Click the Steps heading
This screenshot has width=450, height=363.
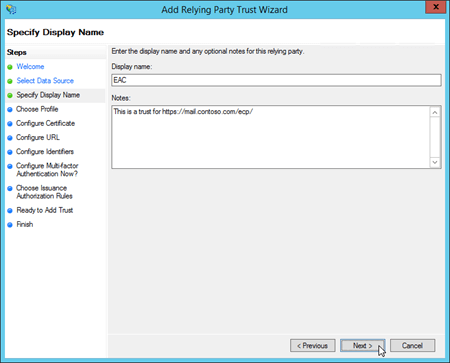[17, 52]
